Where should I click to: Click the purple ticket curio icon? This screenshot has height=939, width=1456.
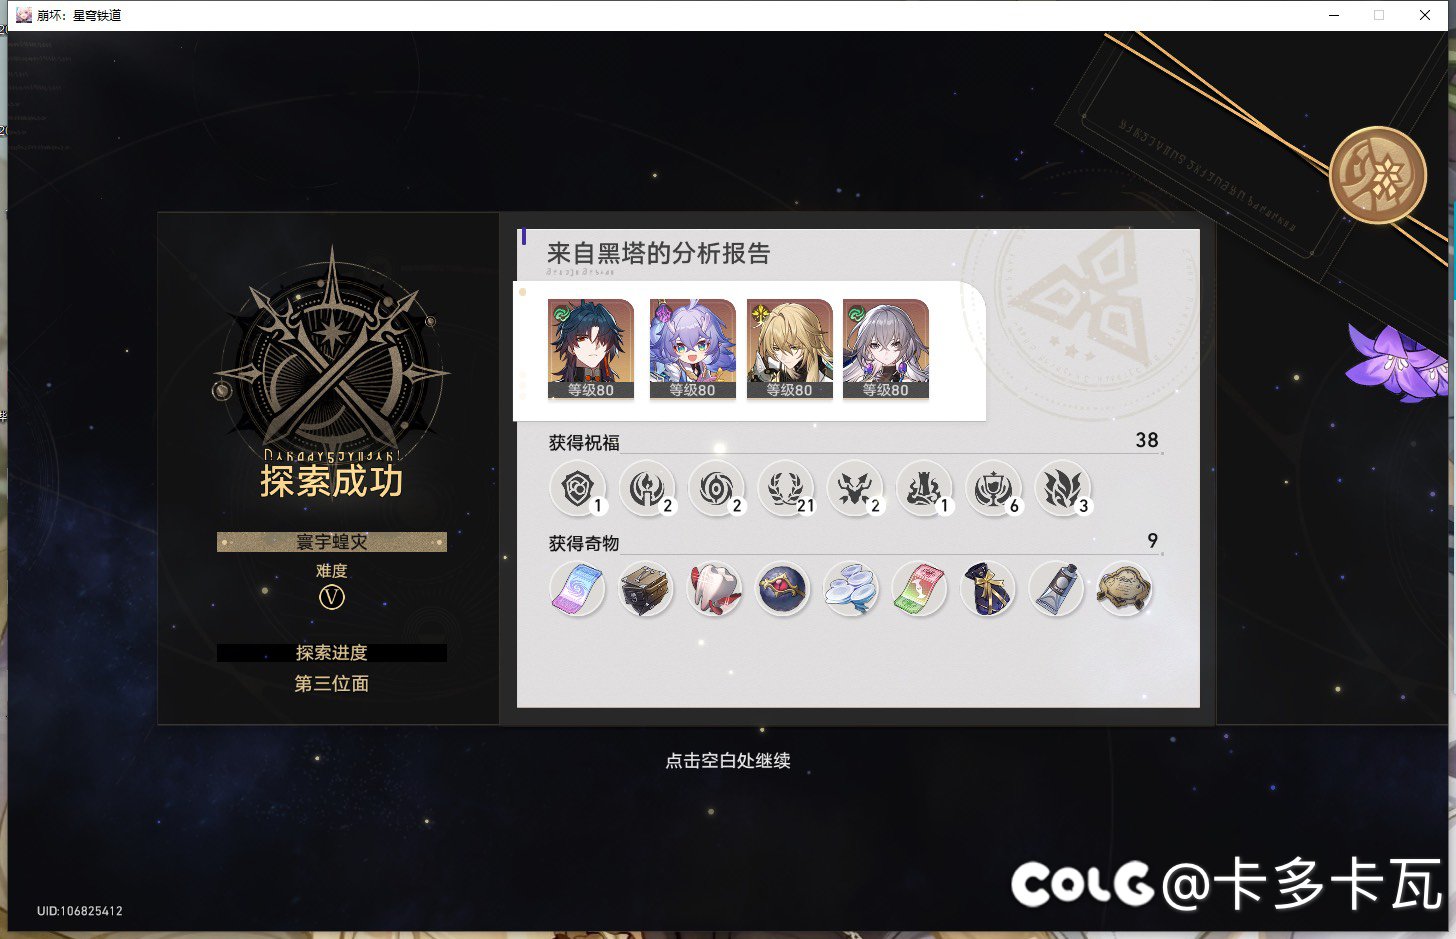(578, 589)
